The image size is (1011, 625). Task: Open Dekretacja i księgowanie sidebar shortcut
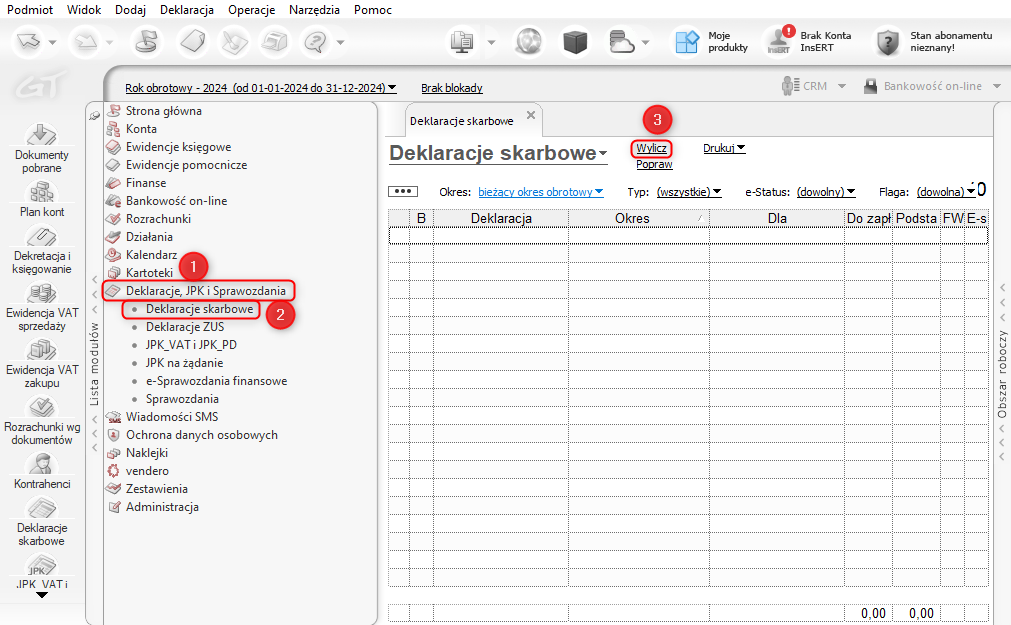[x=41, y=250]
